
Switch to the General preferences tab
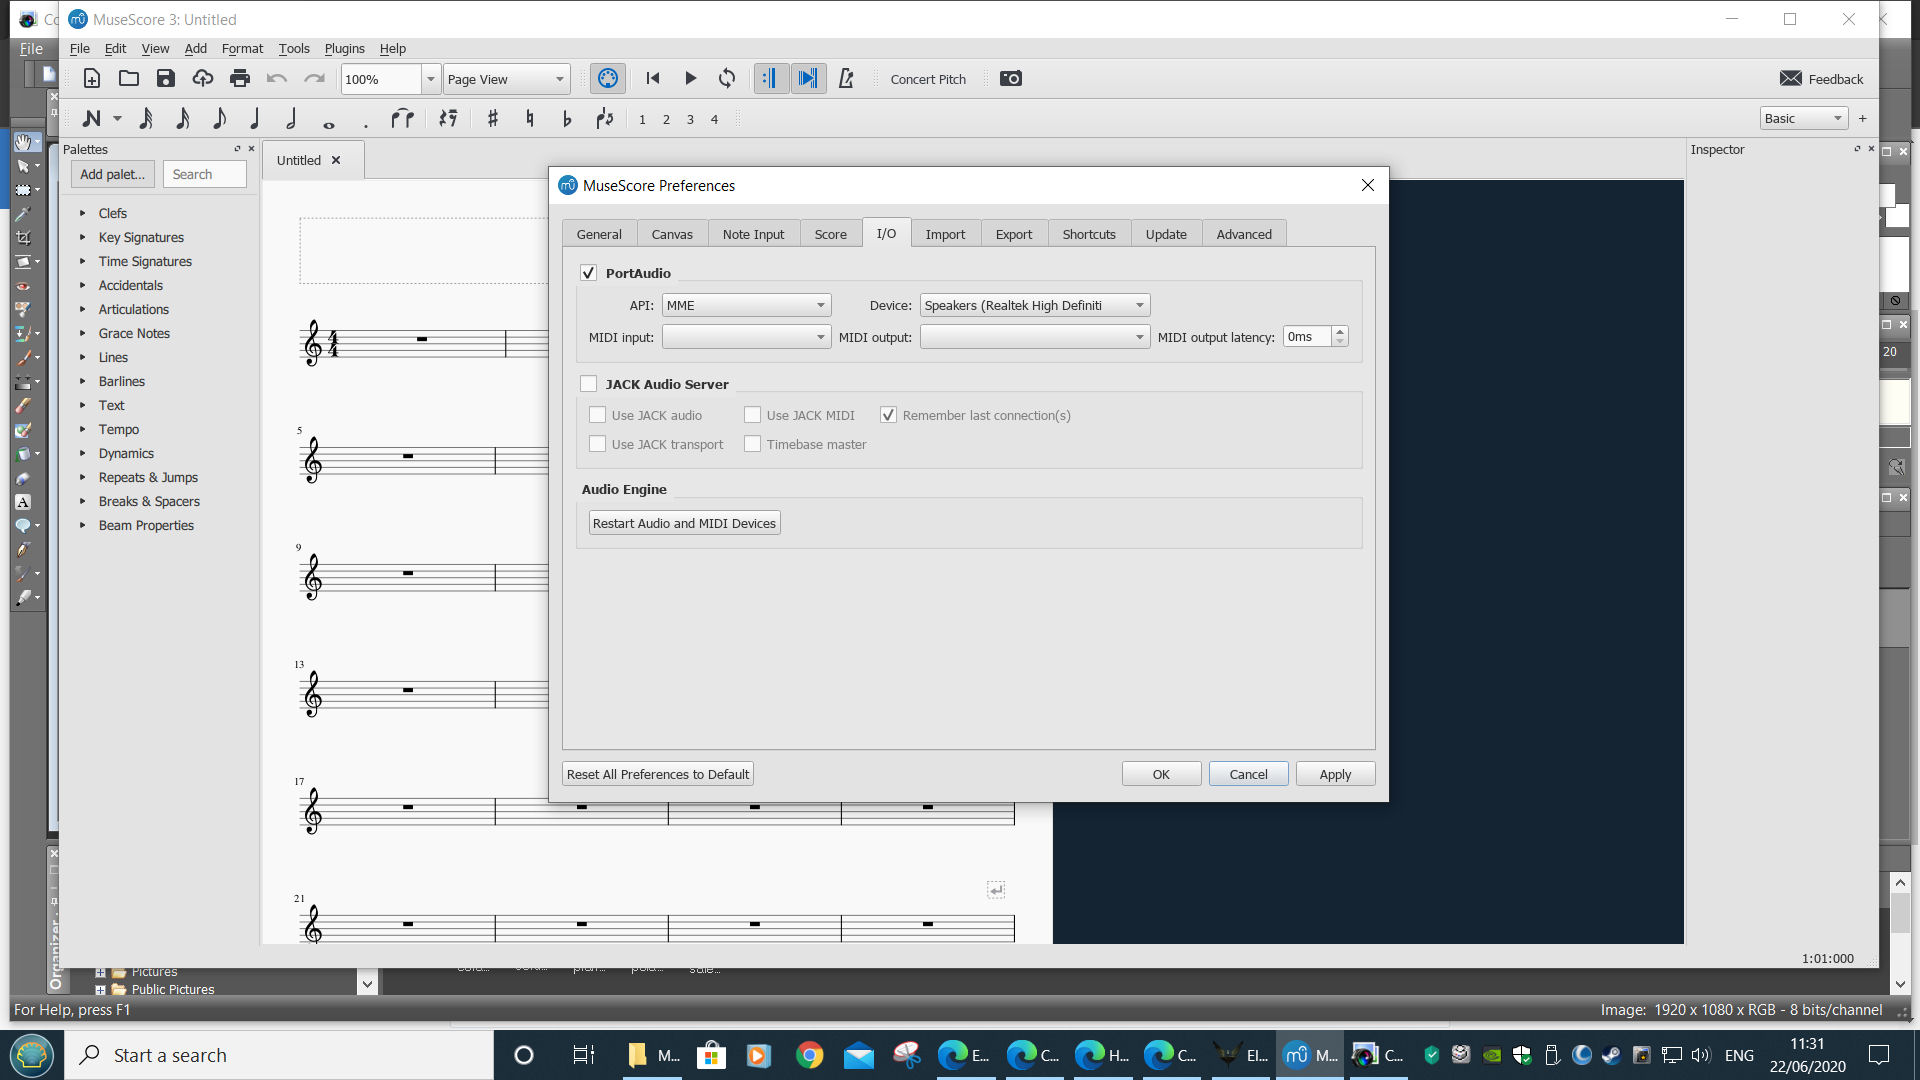599,234
